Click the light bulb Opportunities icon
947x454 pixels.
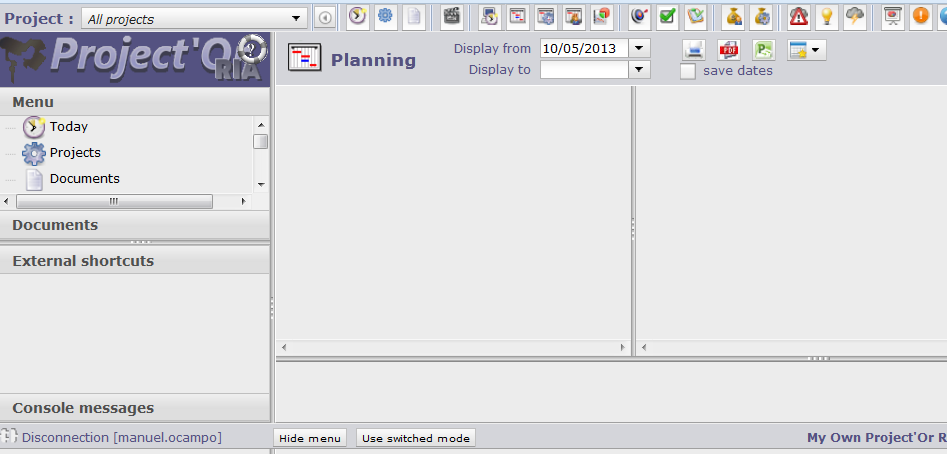tap(826, 17)
